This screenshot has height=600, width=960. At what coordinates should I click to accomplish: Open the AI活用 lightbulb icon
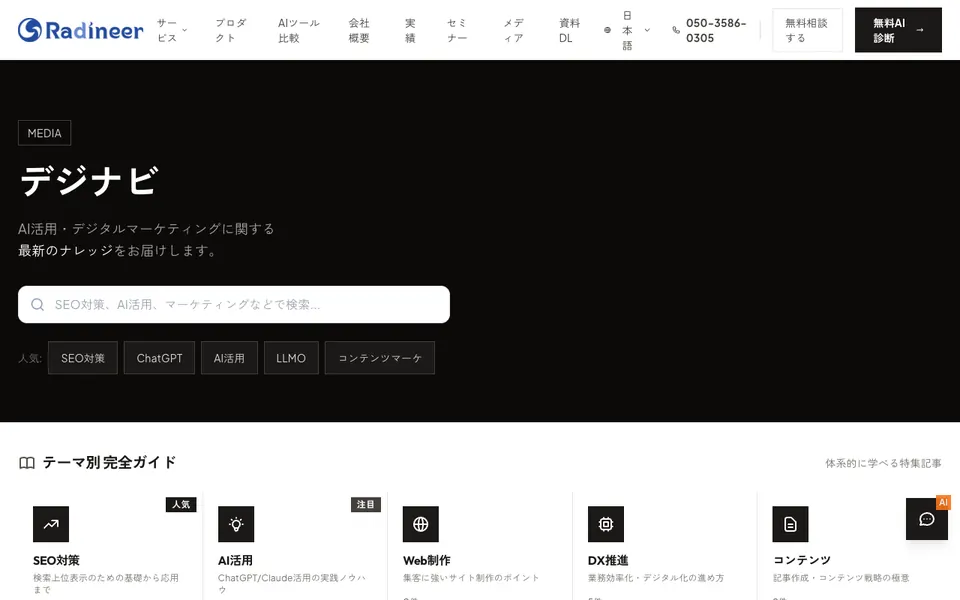(236, 524)
